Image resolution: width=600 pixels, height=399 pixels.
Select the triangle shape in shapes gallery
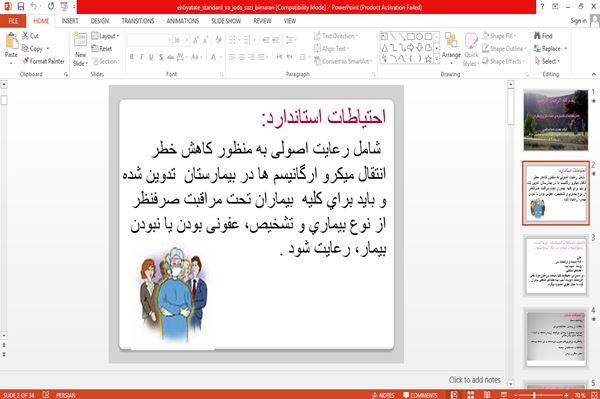tap(385, 48)
